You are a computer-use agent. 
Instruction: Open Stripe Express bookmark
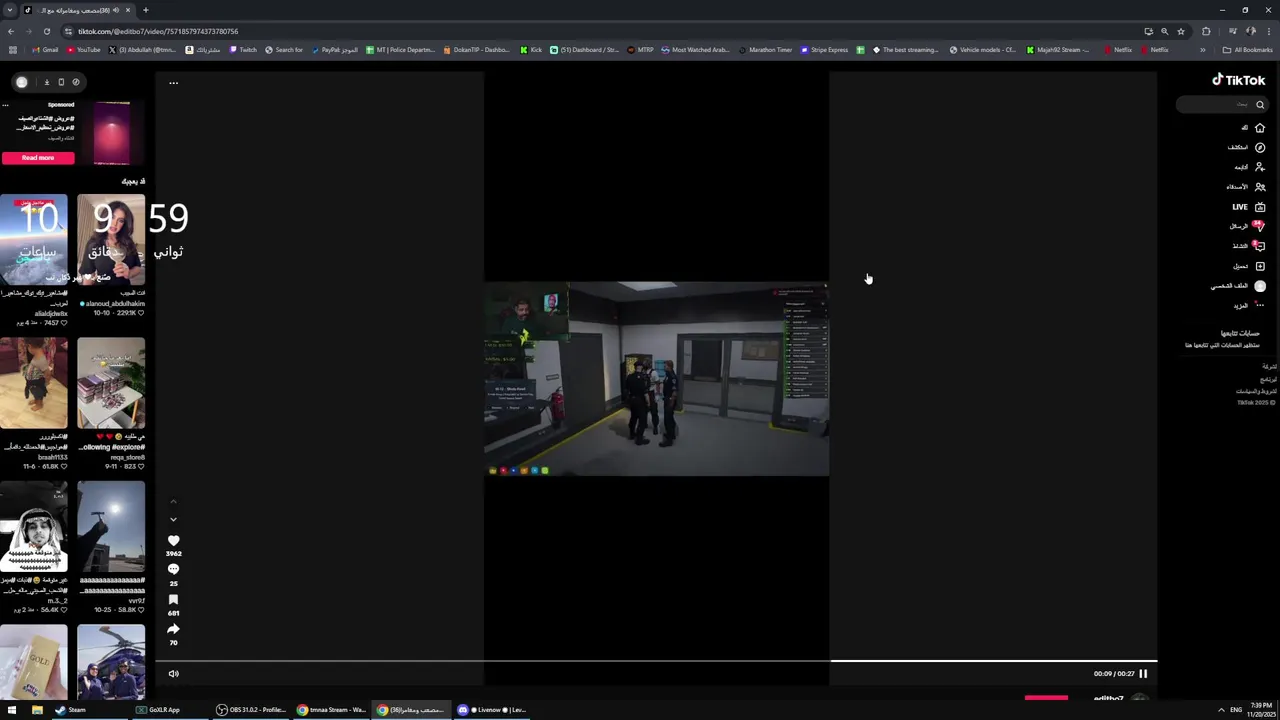point(824,50)
